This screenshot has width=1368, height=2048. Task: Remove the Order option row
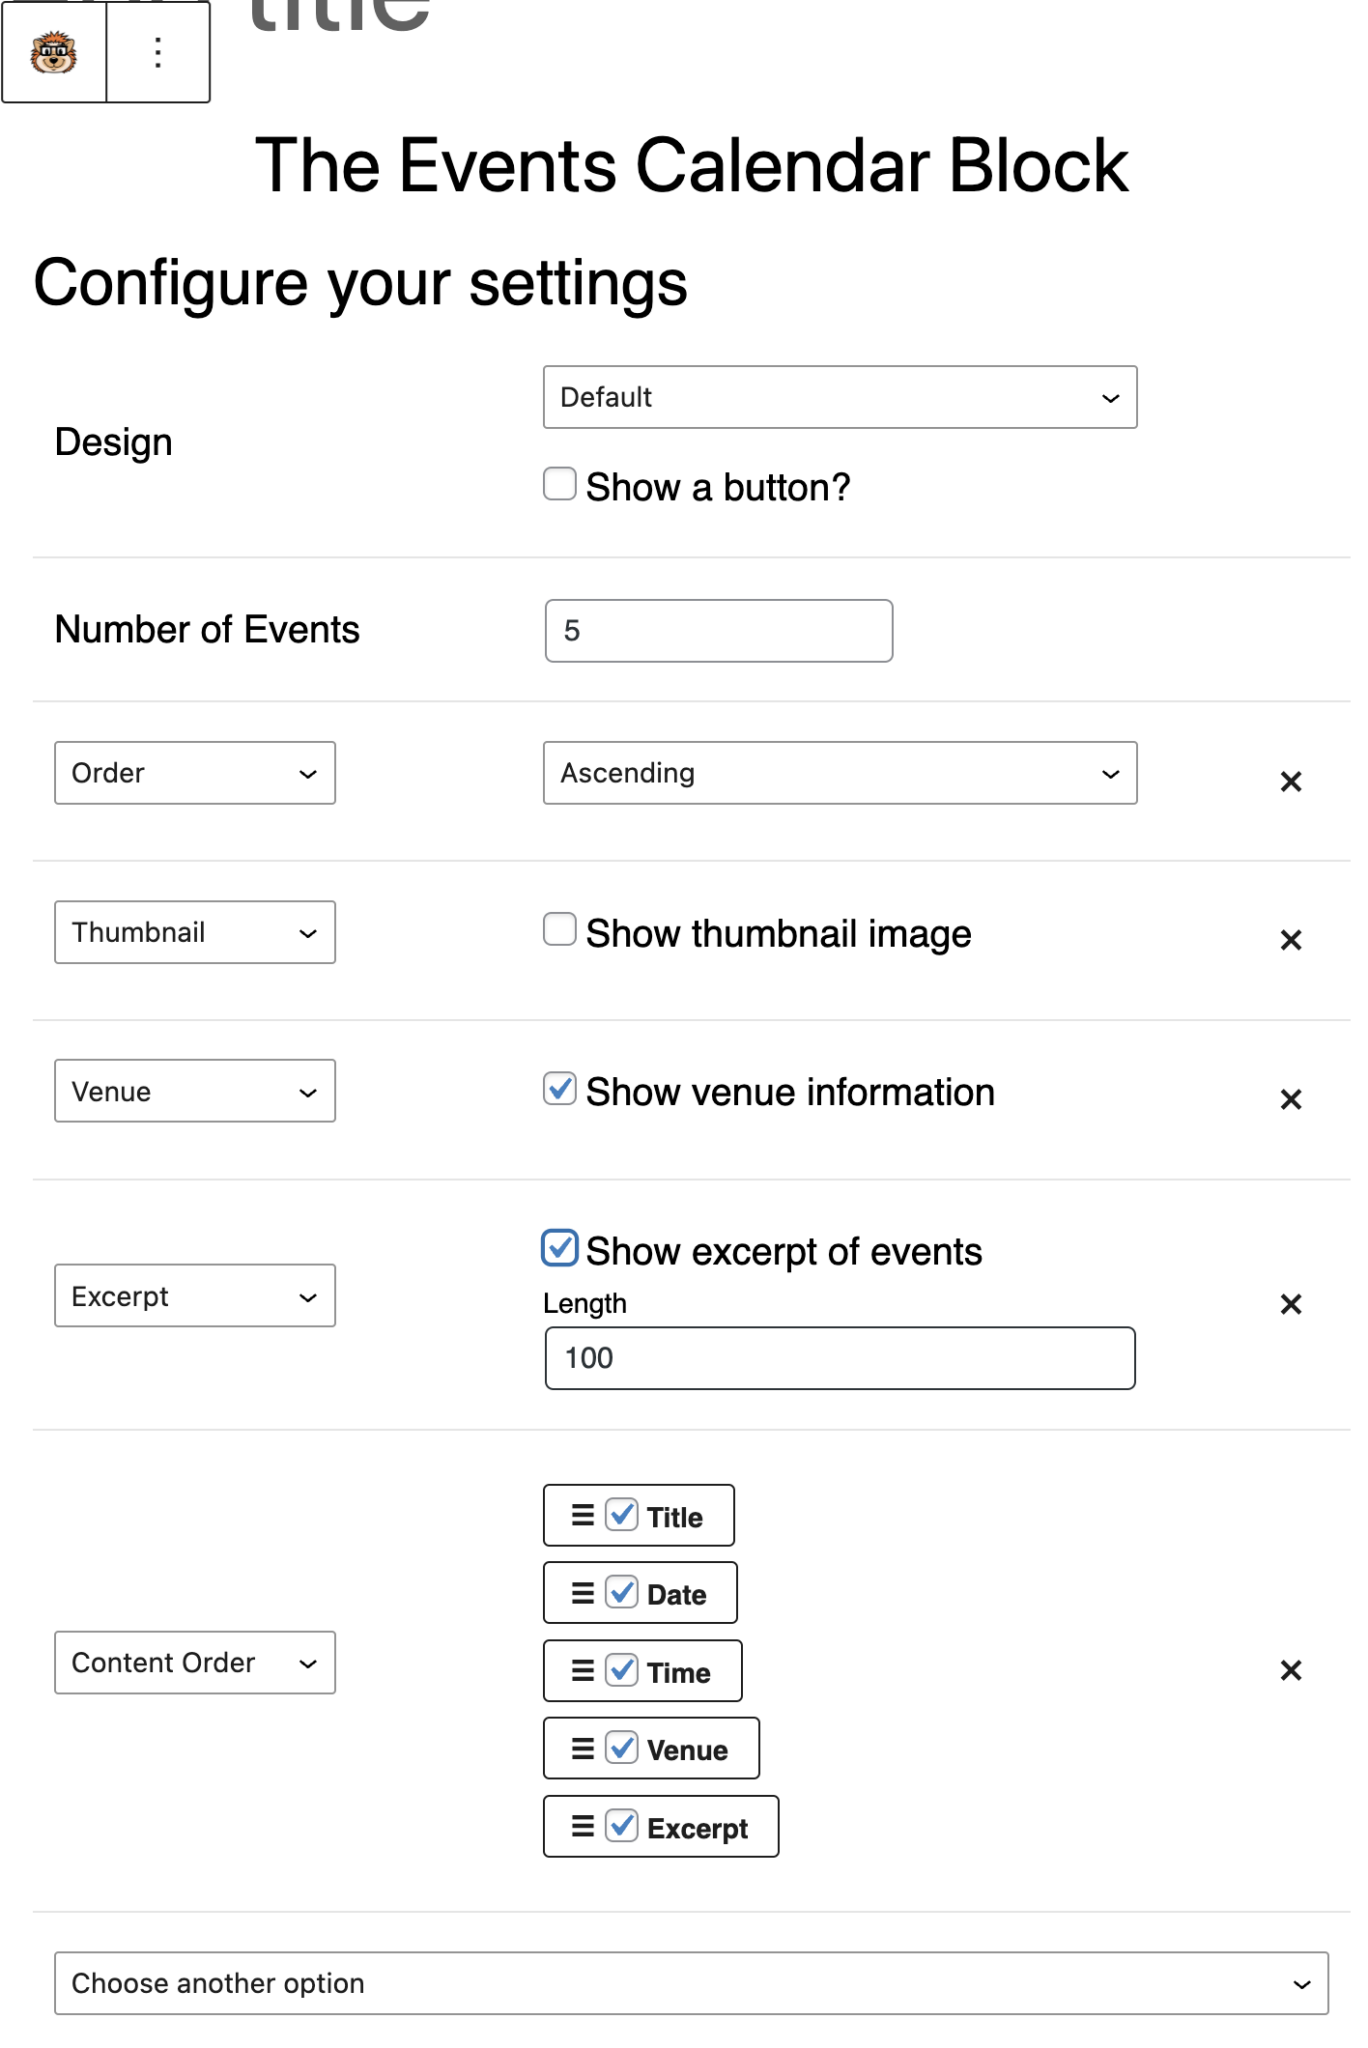(1290, 782)
